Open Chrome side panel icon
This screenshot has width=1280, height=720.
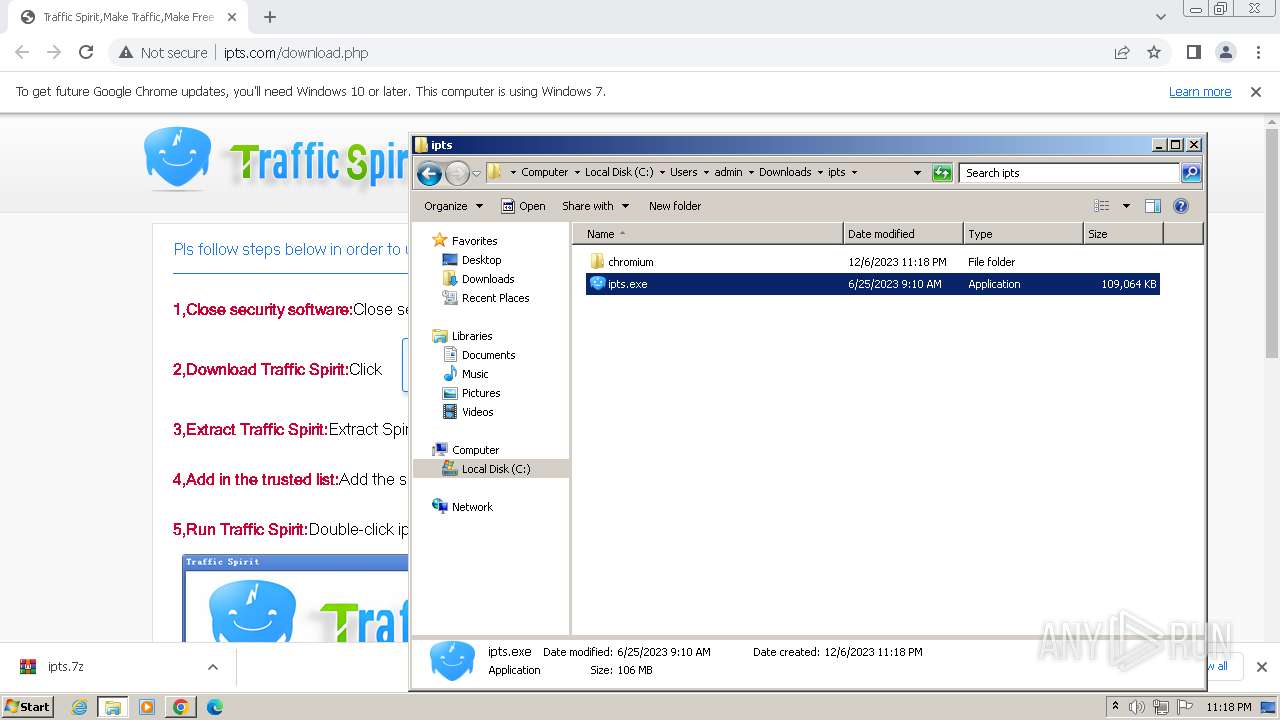pyautogui.click(x=1194, y=52)
